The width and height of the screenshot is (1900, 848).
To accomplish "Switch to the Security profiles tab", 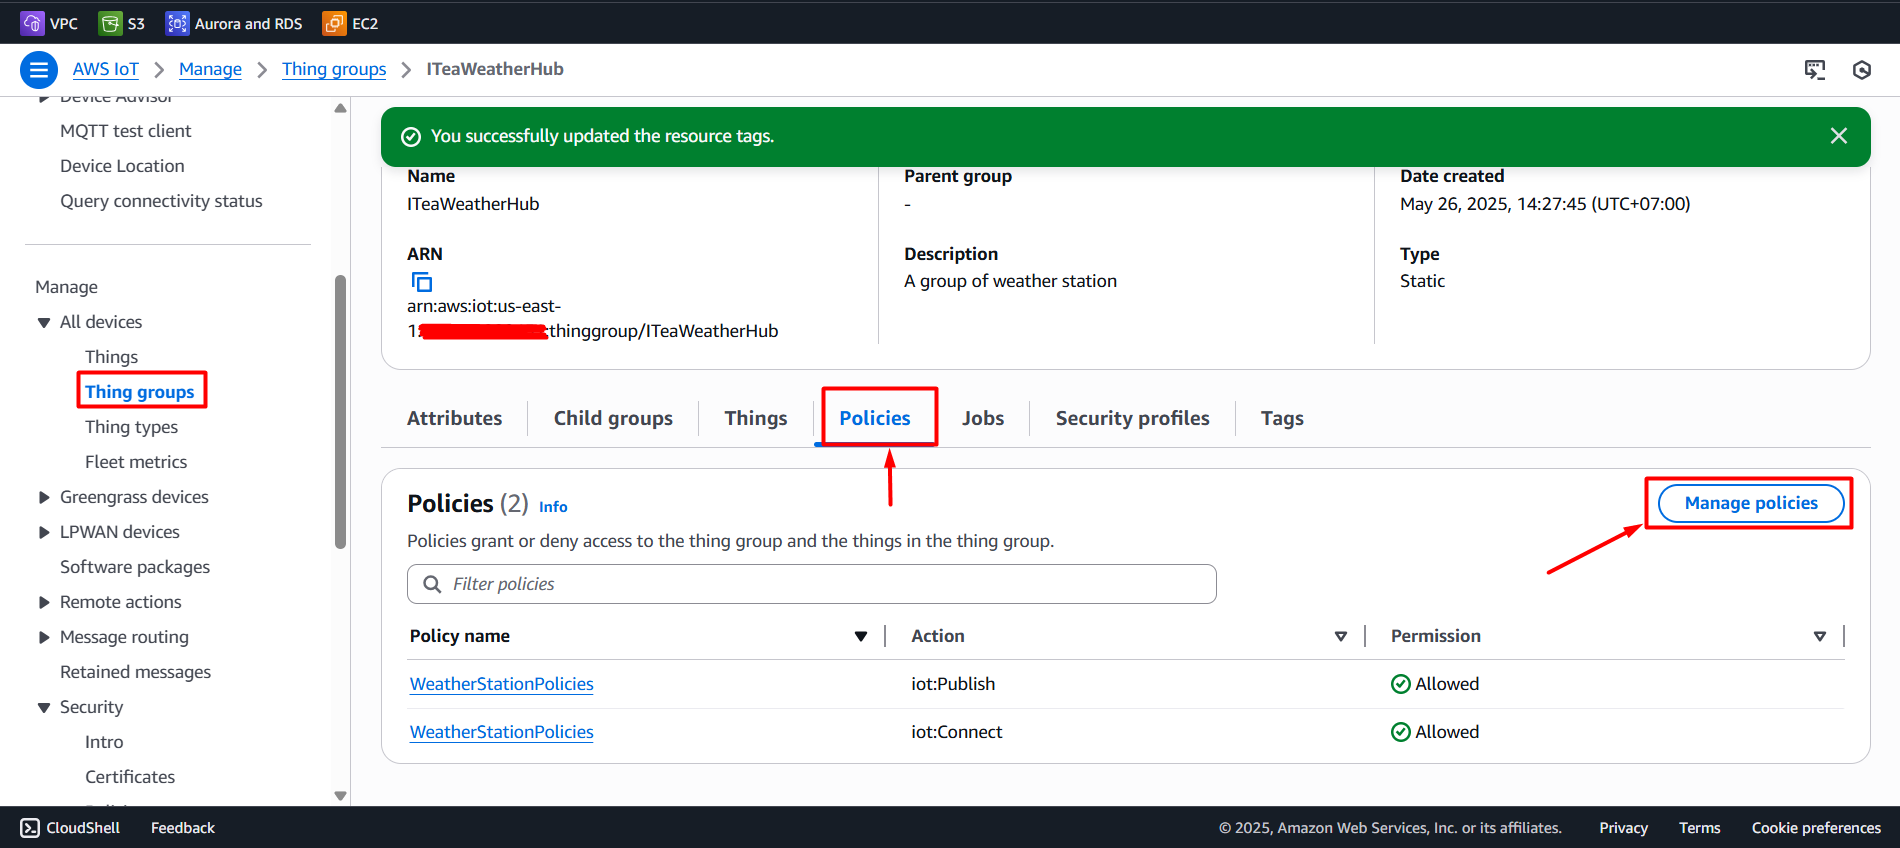I will tap(1132, 418).
